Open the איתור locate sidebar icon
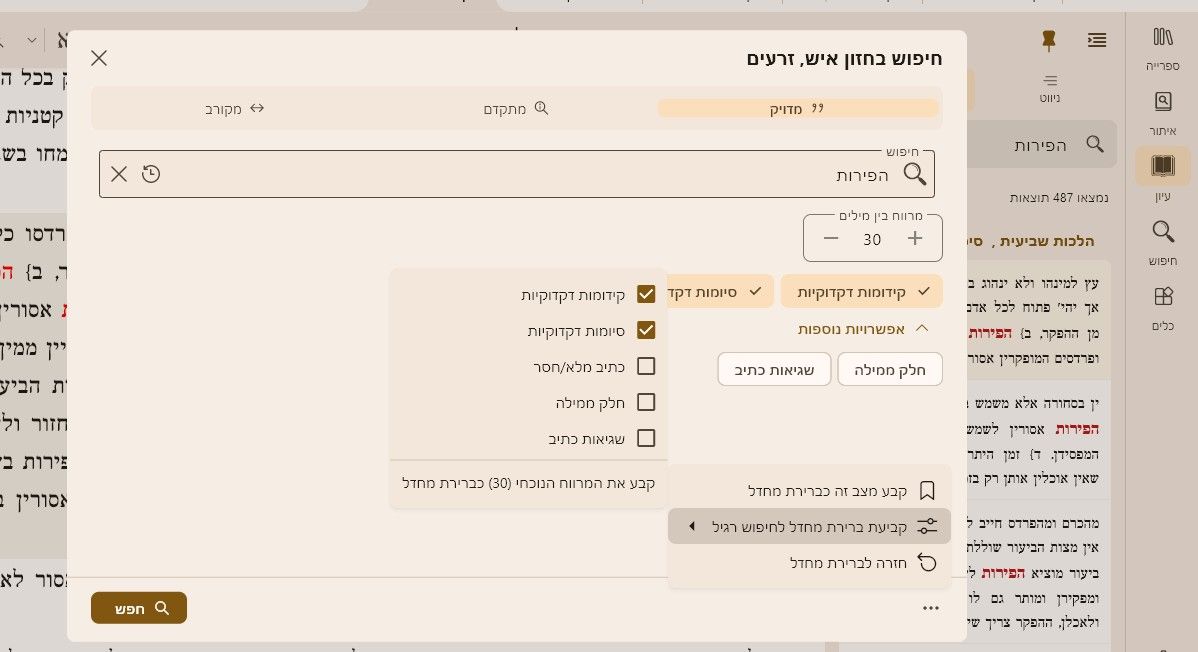This screenshot has width=1198, height=652. pos(1162,112)
